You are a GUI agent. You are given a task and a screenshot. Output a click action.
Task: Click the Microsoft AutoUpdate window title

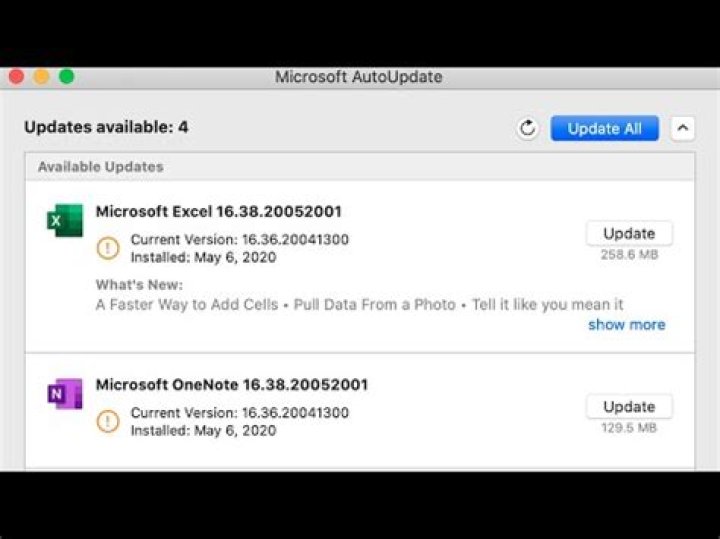coord(358,77)
